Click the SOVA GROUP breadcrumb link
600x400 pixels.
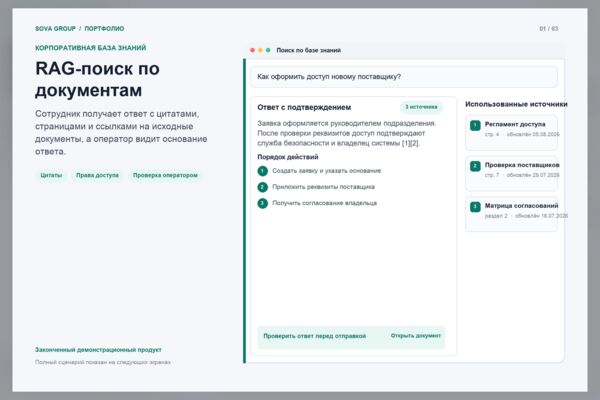point(55,29)
